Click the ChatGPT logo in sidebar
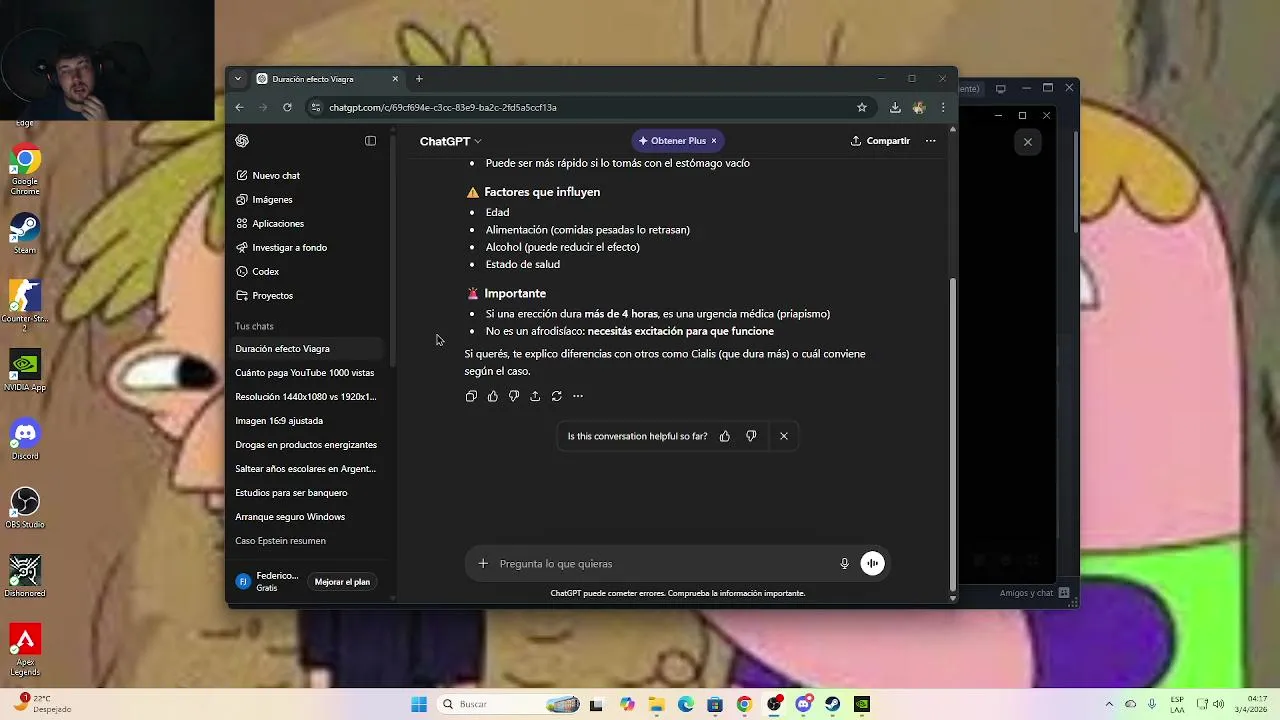Image resolution: width=1280 pixels, height=720 pixels. click(242, 141)
